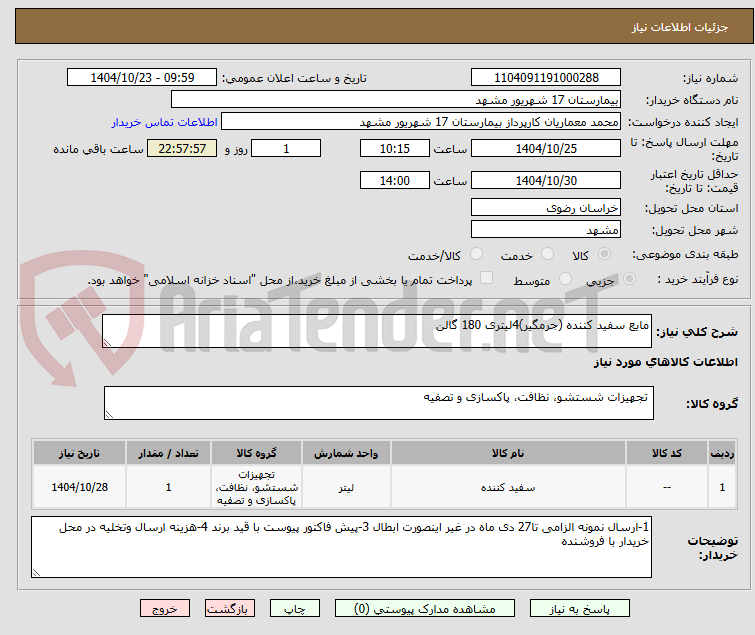Select the کالا/خدمت radio button

coord(476,254)
